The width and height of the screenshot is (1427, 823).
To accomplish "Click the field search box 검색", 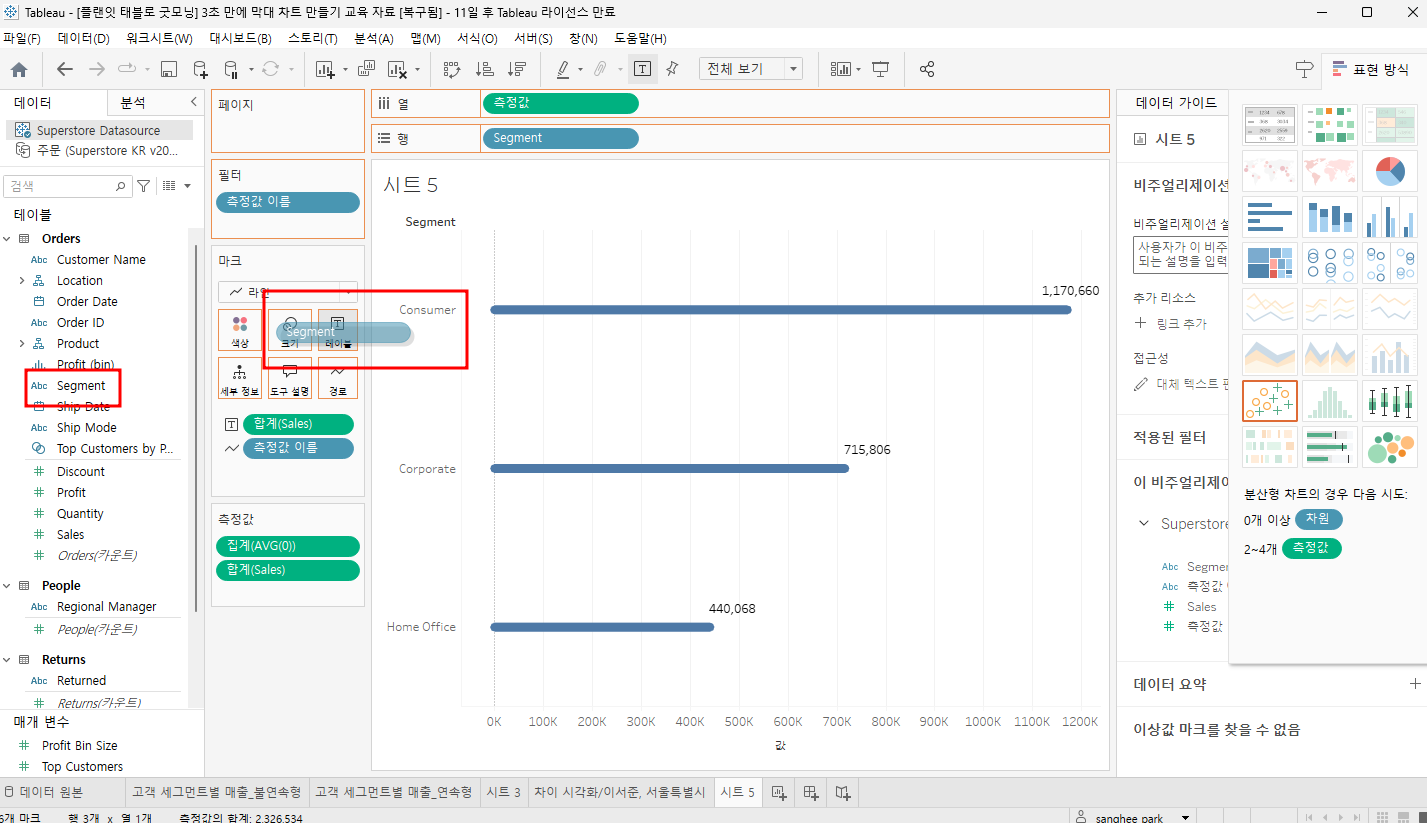I will (x=67, y=186).
